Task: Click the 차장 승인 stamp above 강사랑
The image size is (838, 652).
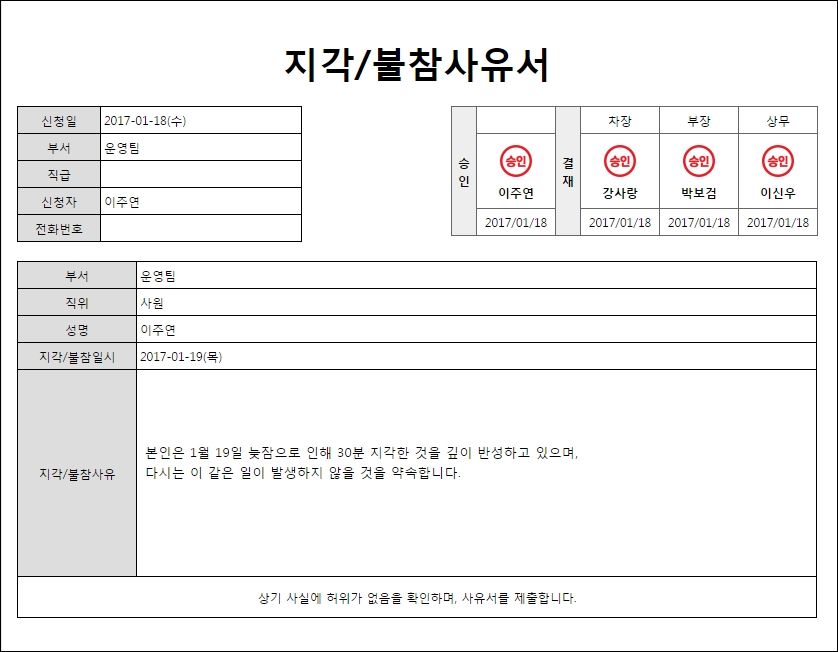Action: coord(619,161)
